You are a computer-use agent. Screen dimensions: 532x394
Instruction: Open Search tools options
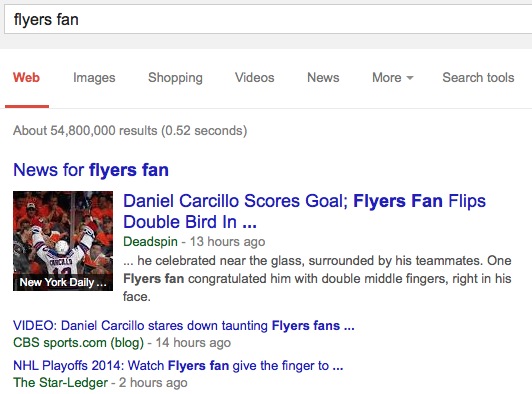click(478, 77)
